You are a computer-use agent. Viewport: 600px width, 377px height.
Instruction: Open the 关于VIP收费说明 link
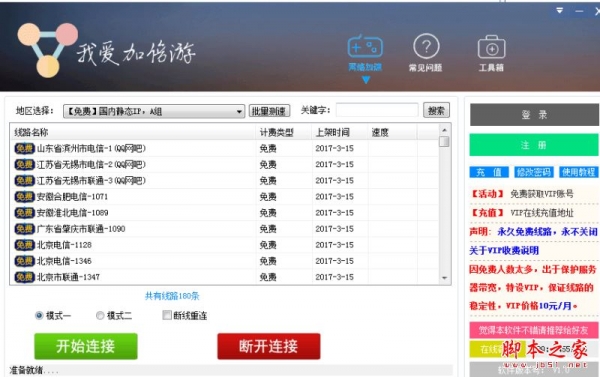[x=504, y=251]
